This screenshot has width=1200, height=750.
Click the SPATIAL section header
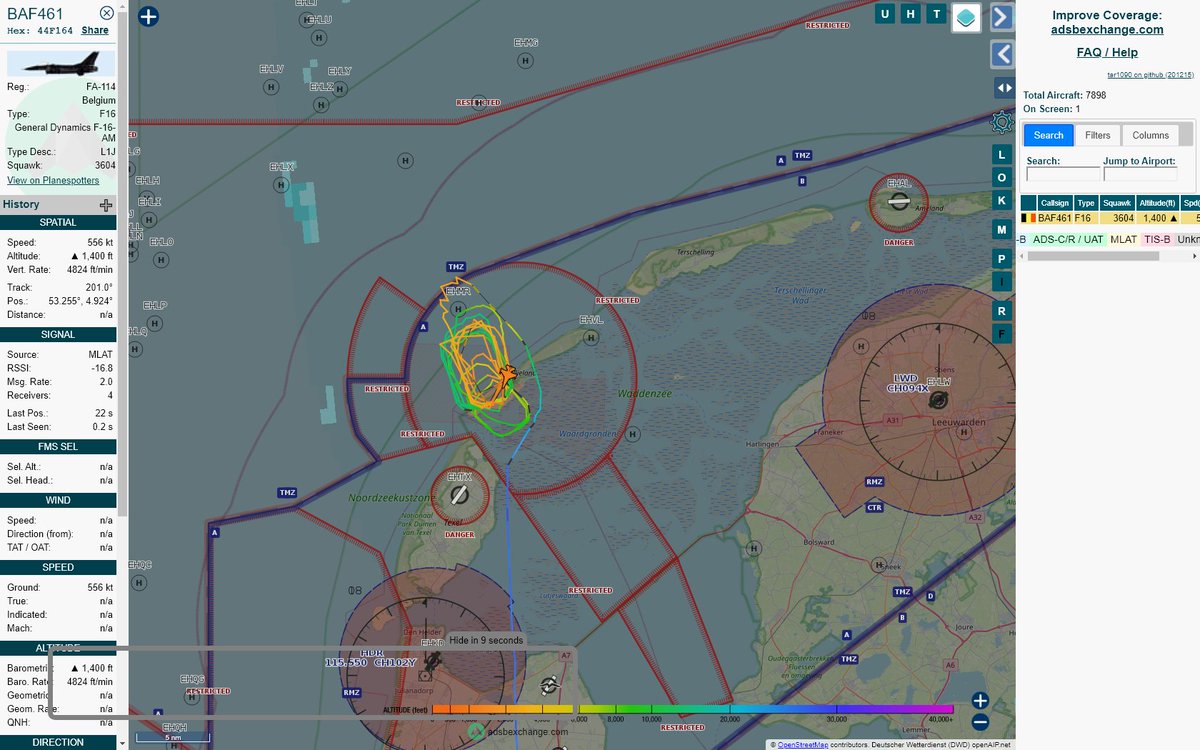(x=58, y=222)
